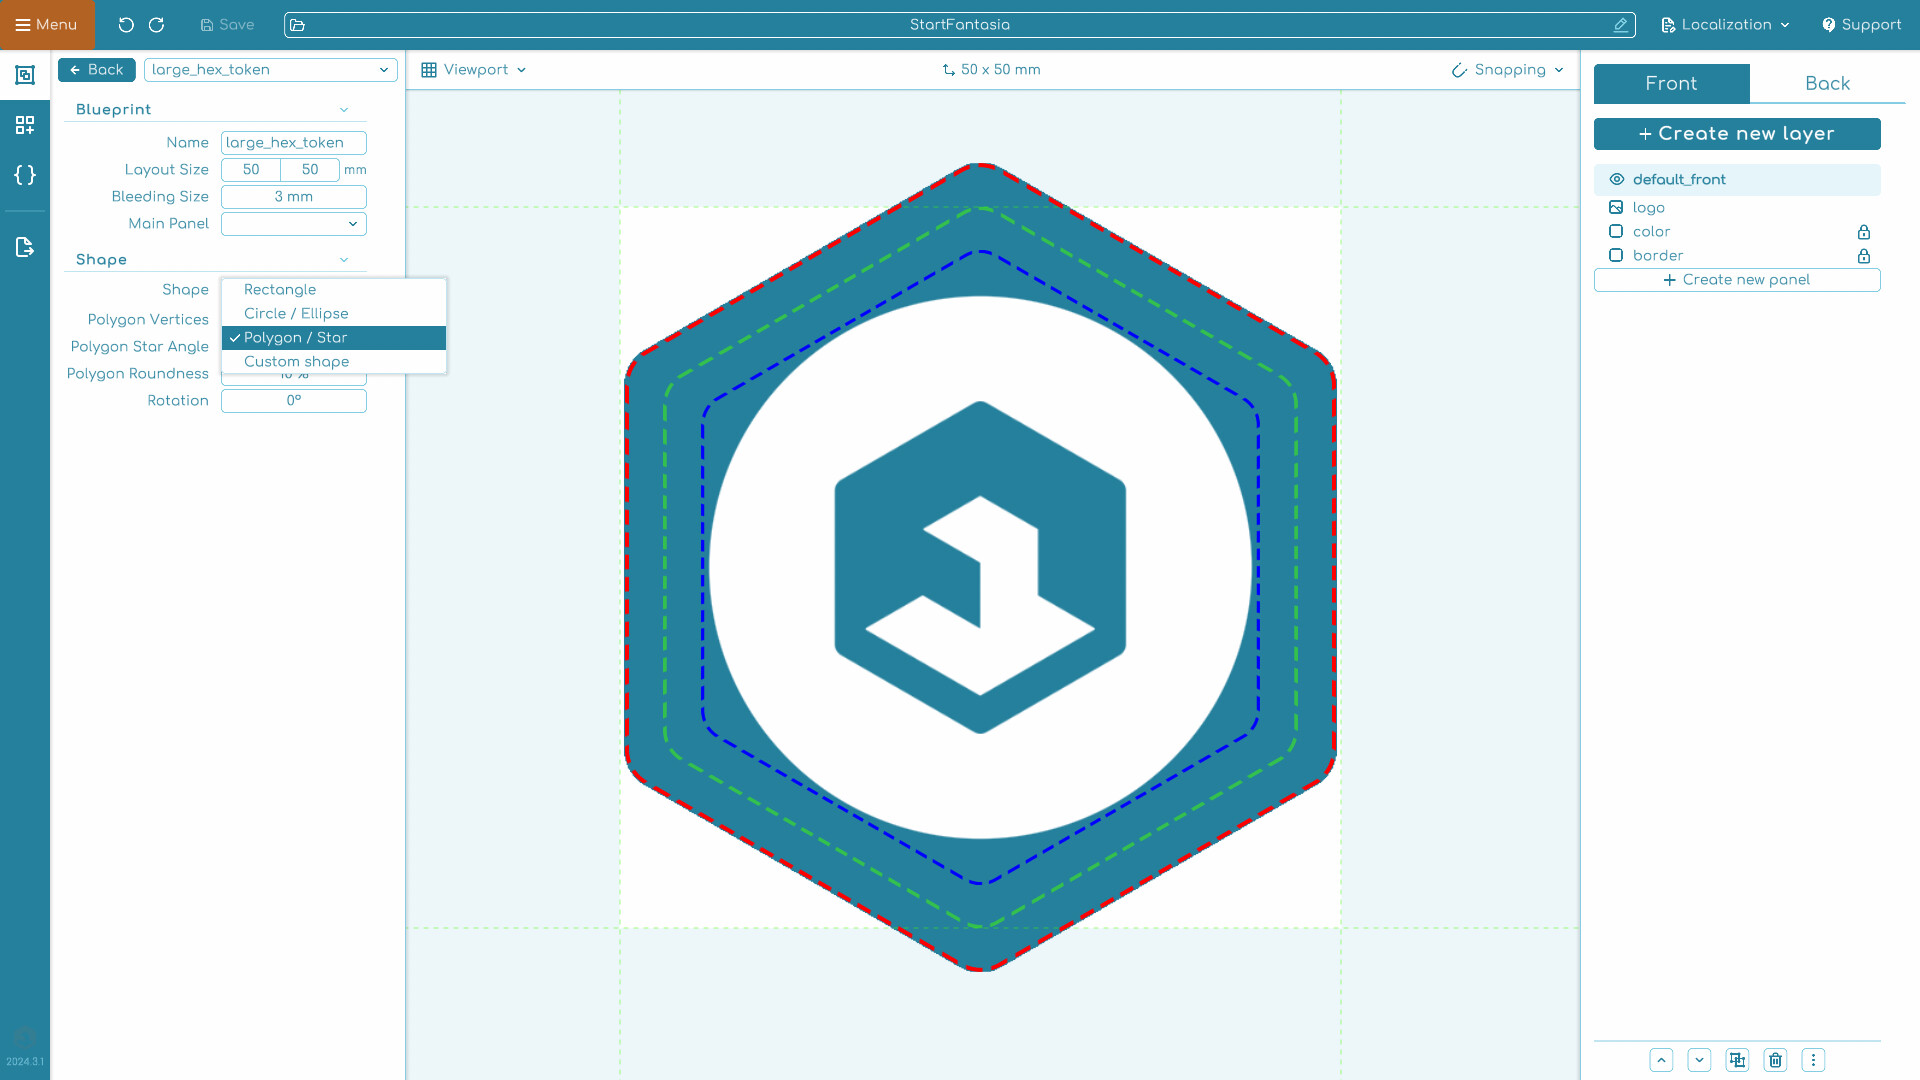Click Create new layer button
This screenshot has width=1920, height=1080.
(x=1736, y=134)
